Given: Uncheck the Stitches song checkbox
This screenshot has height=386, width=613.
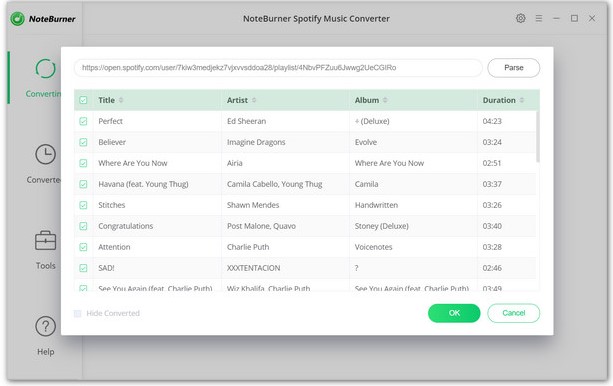Looking at the screenshot, I should tap(83, 205).
